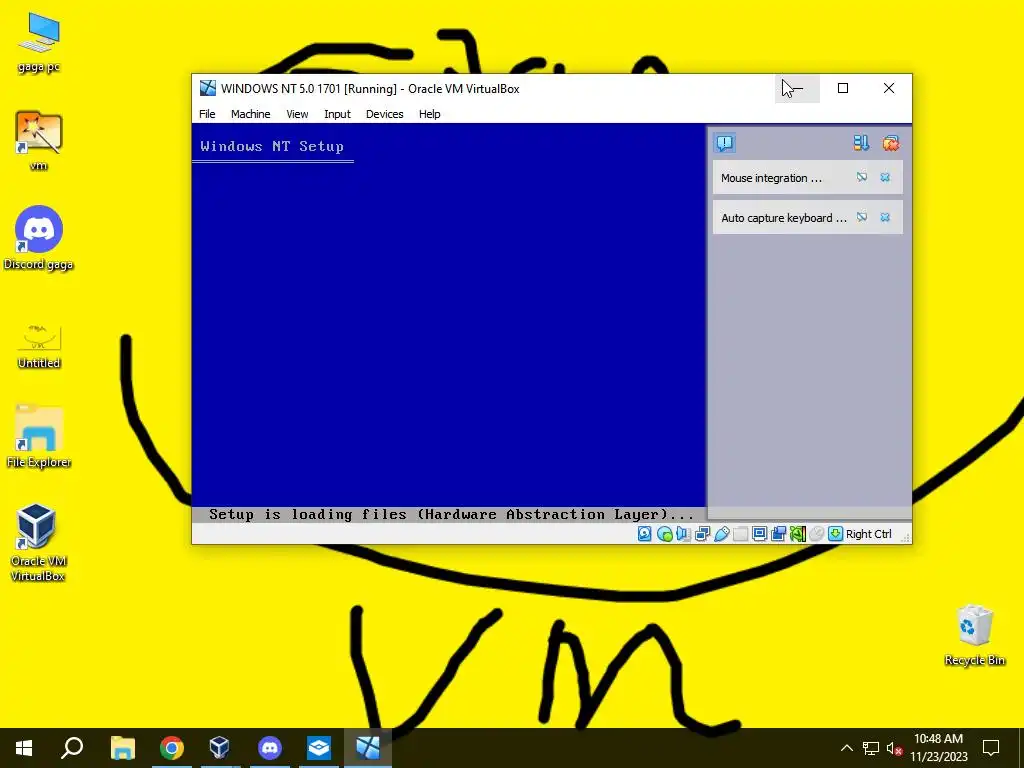Select the gaga pc desktop icon

[x=39, y=43]
